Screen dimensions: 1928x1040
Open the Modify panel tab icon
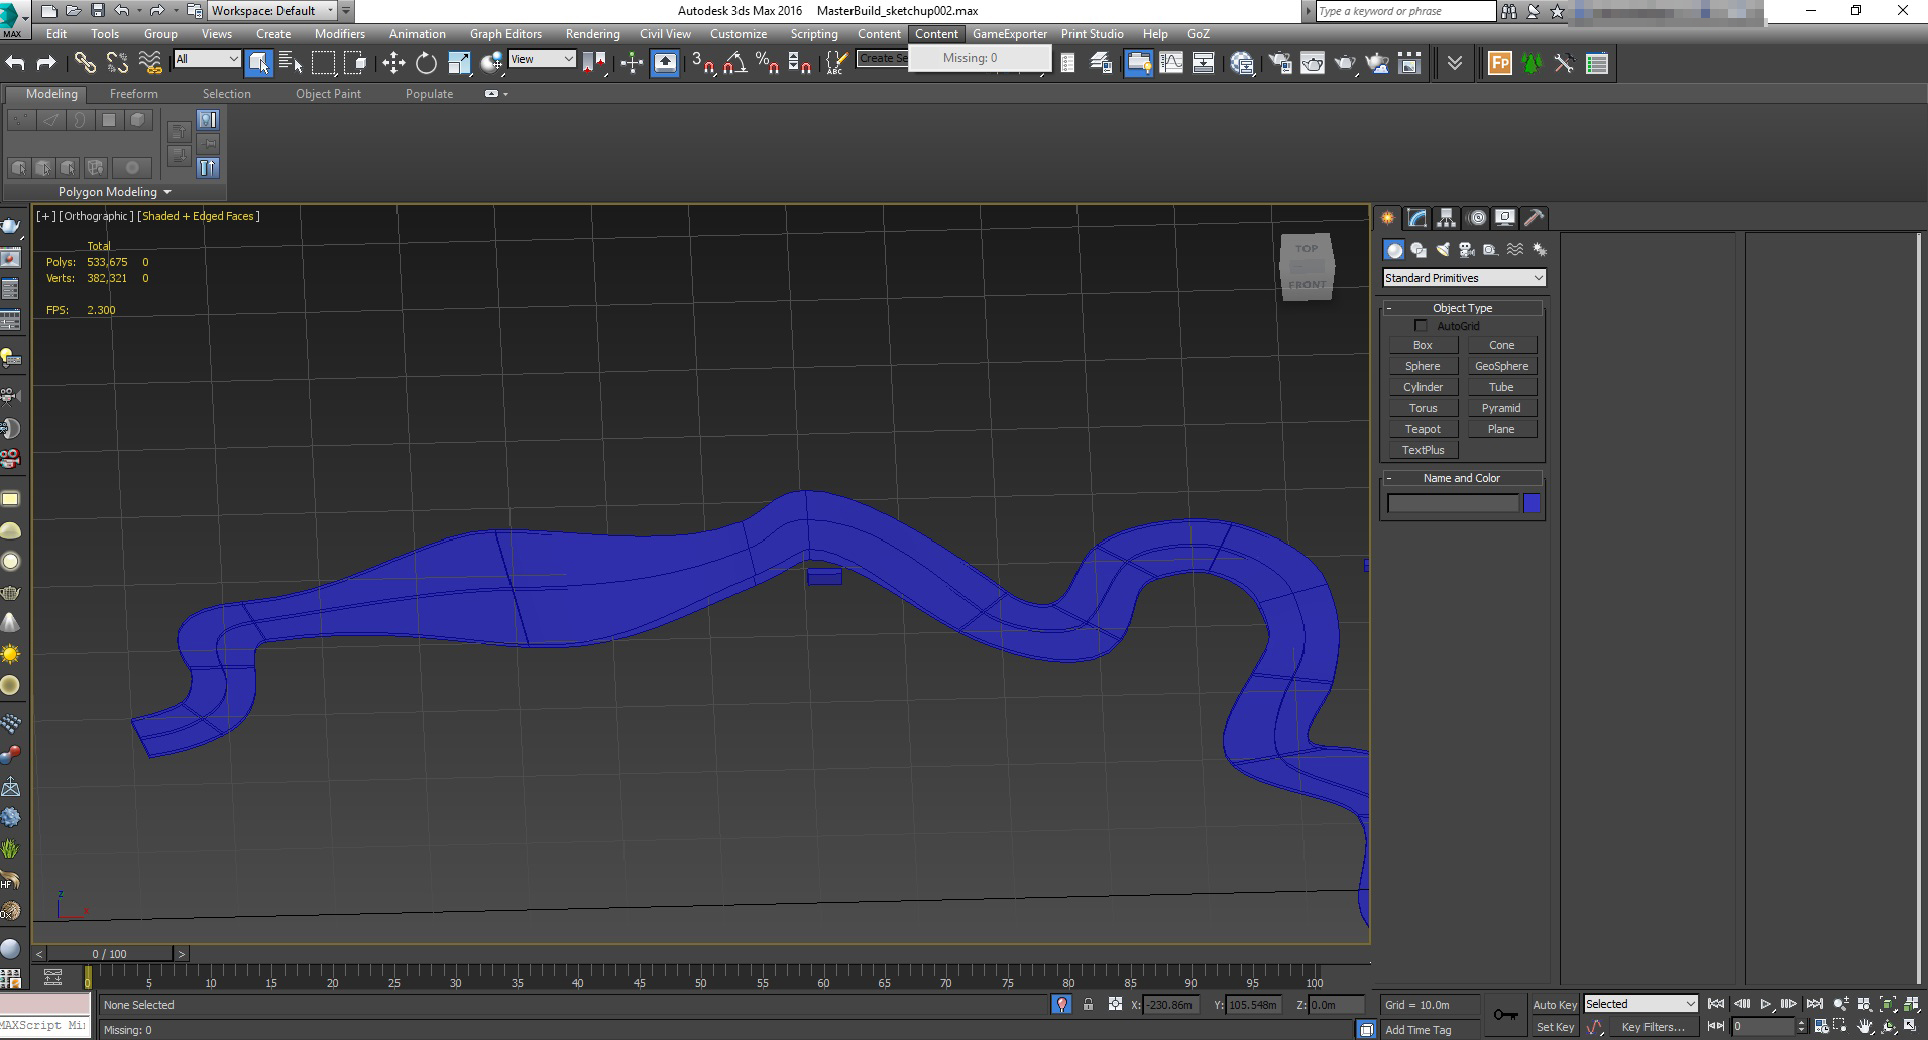click(x=1417, y=218)
